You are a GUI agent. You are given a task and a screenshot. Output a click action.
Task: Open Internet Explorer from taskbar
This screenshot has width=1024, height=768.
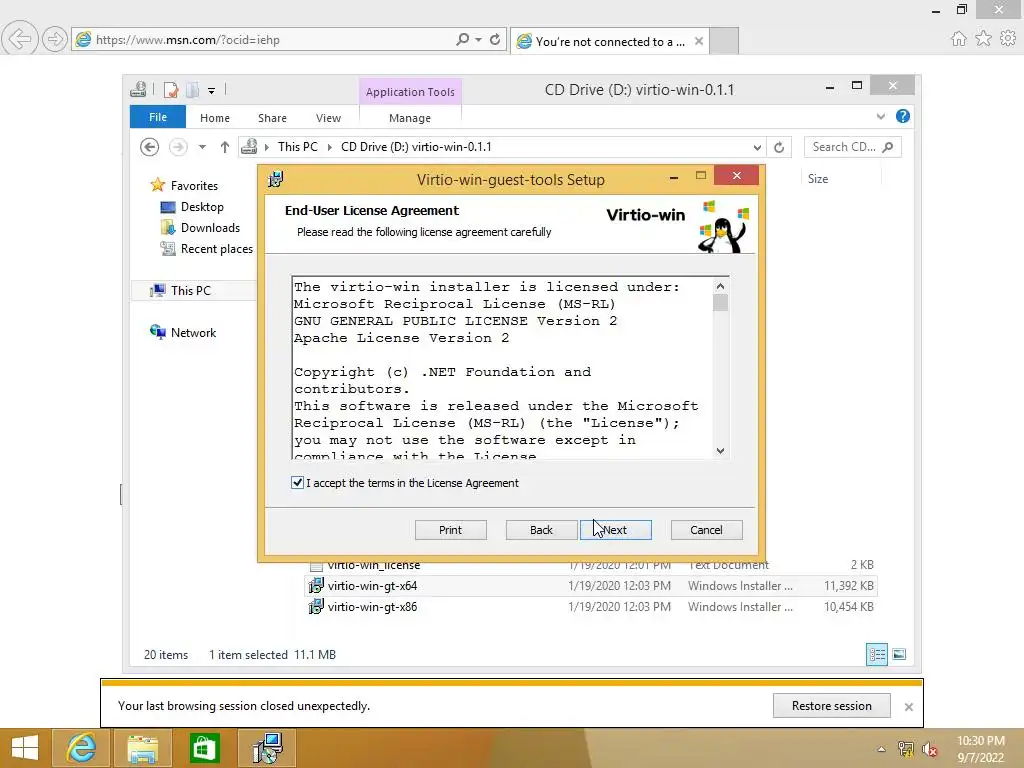81,748
